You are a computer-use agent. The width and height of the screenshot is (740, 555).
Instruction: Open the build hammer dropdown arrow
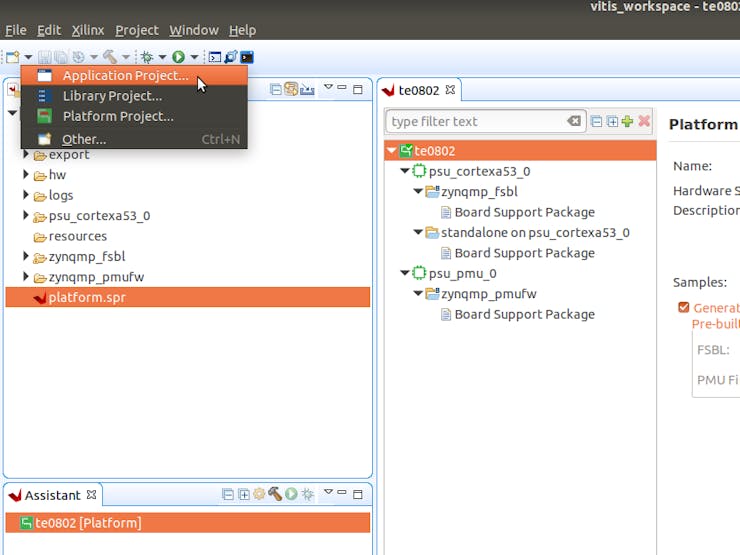coord(126,58)
